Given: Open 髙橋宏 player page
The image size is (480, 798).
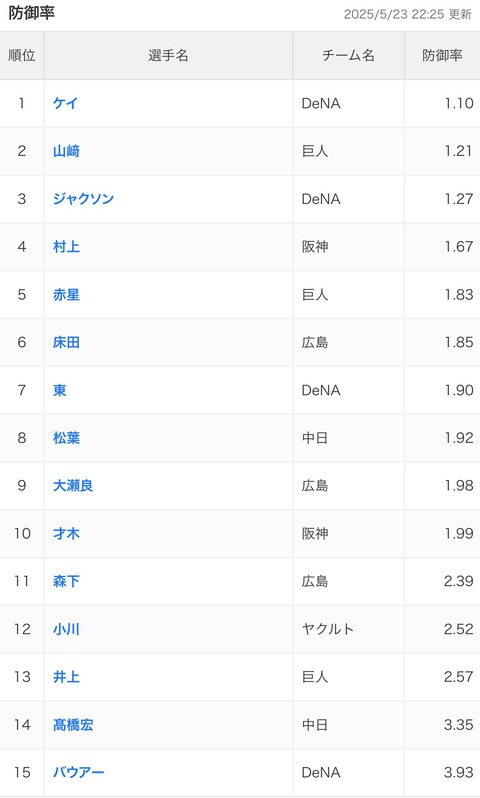Looking at the screenshot, I should [73, 725].
